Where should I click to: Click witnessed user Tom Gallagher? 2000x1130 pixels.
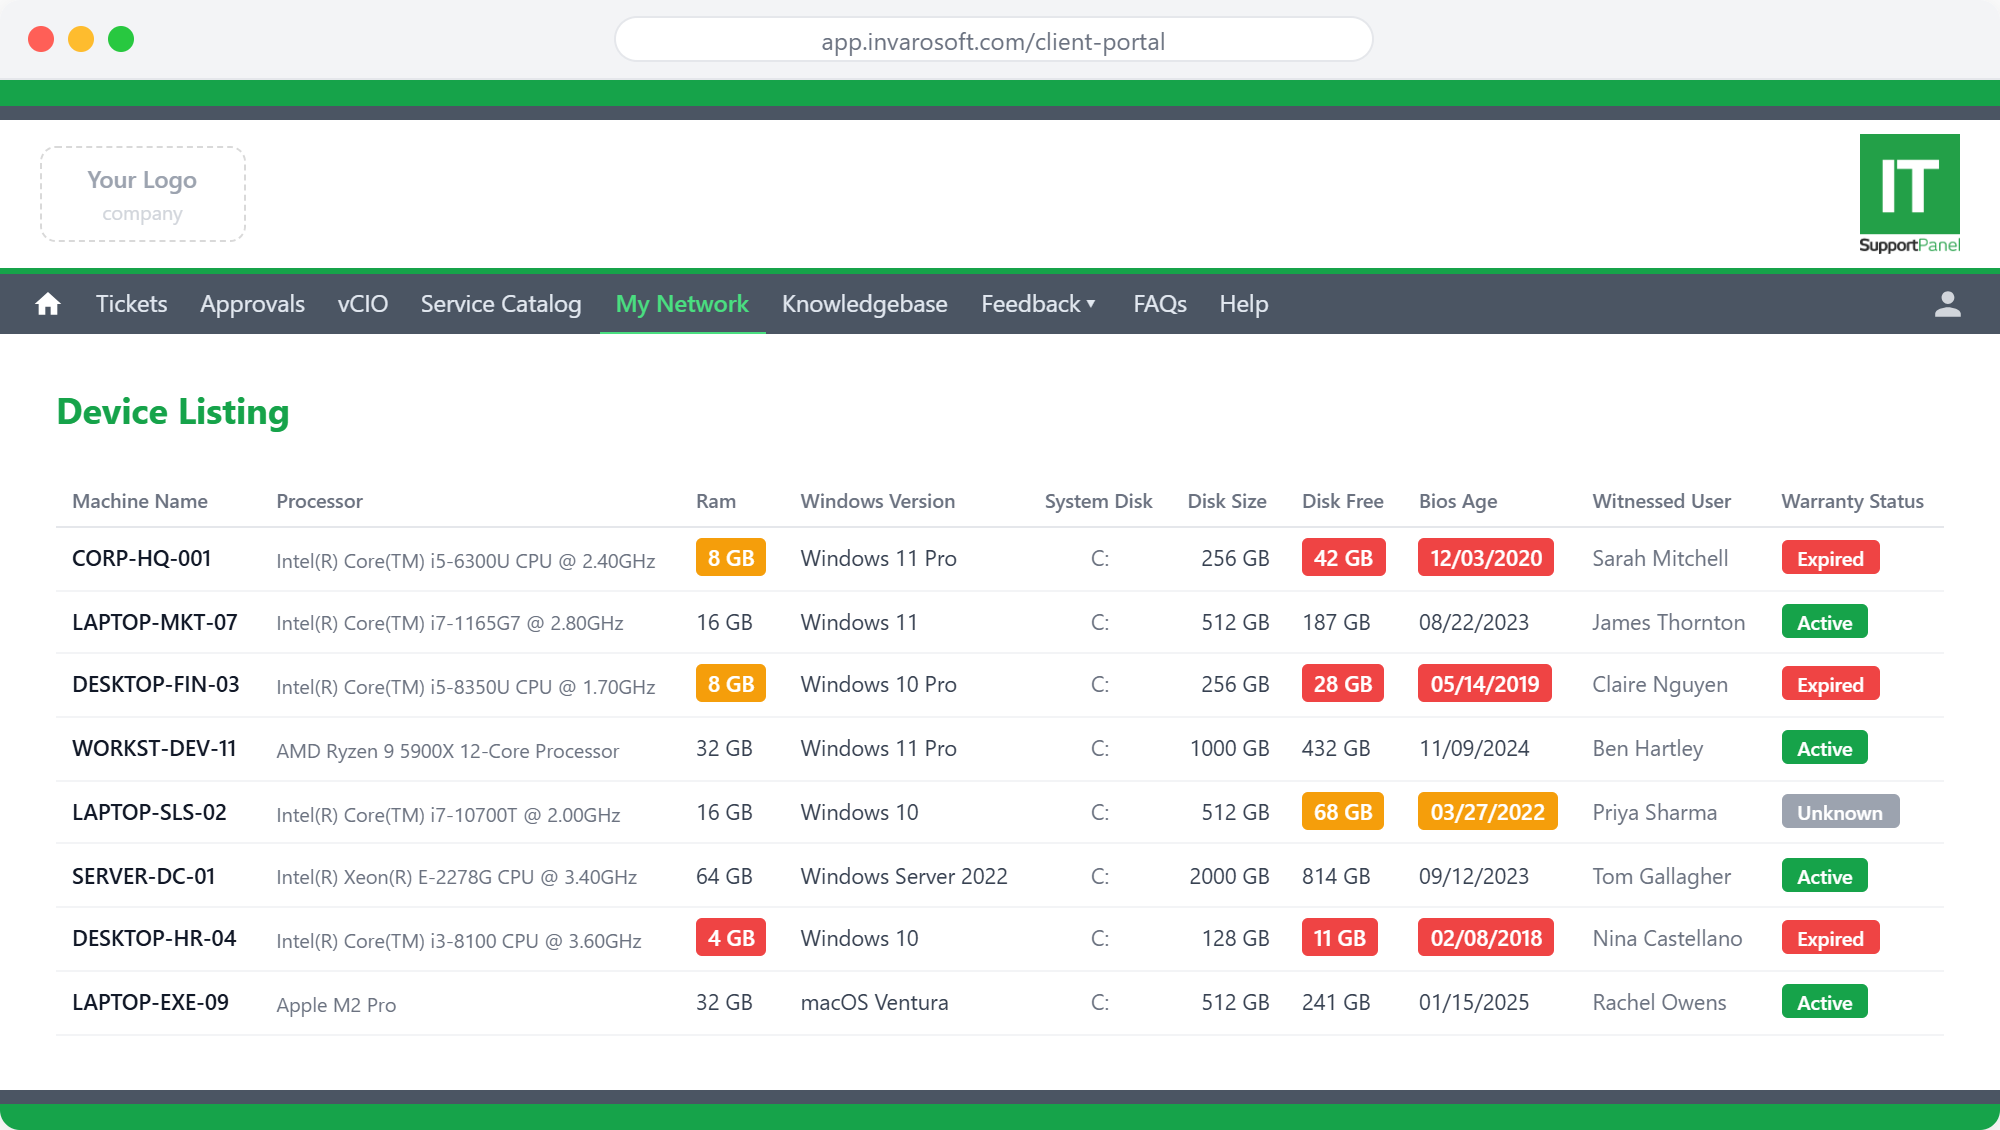pos(1661,876)
